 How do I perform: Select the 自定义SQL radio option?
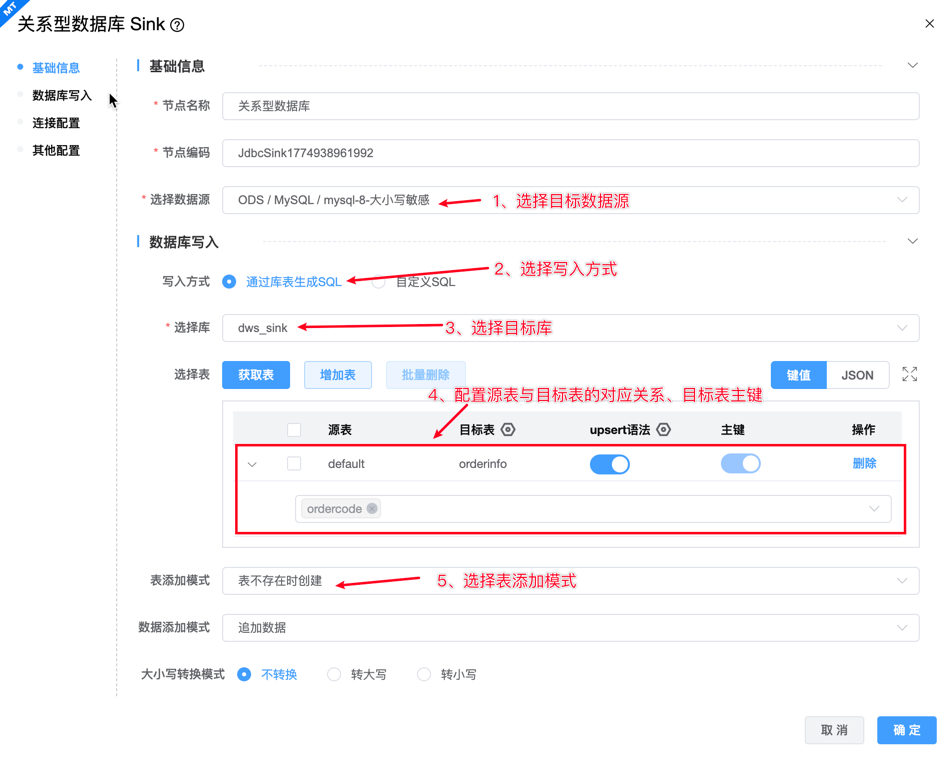pos(379,282)
